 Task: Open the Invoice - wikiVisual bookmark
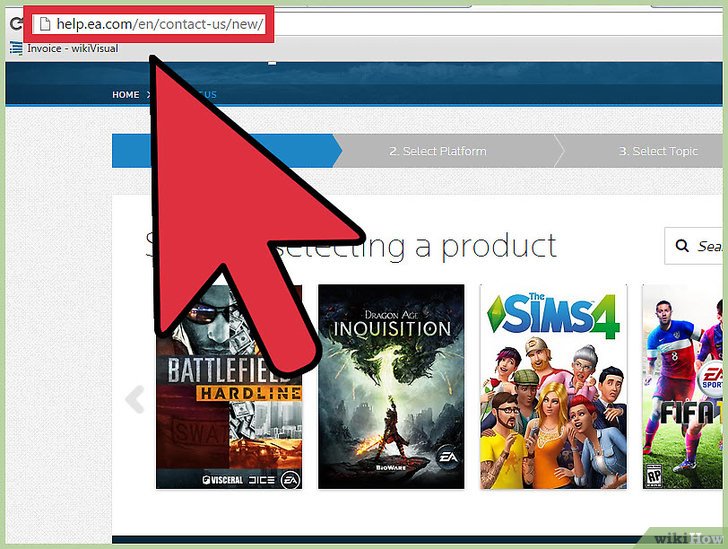64,48
